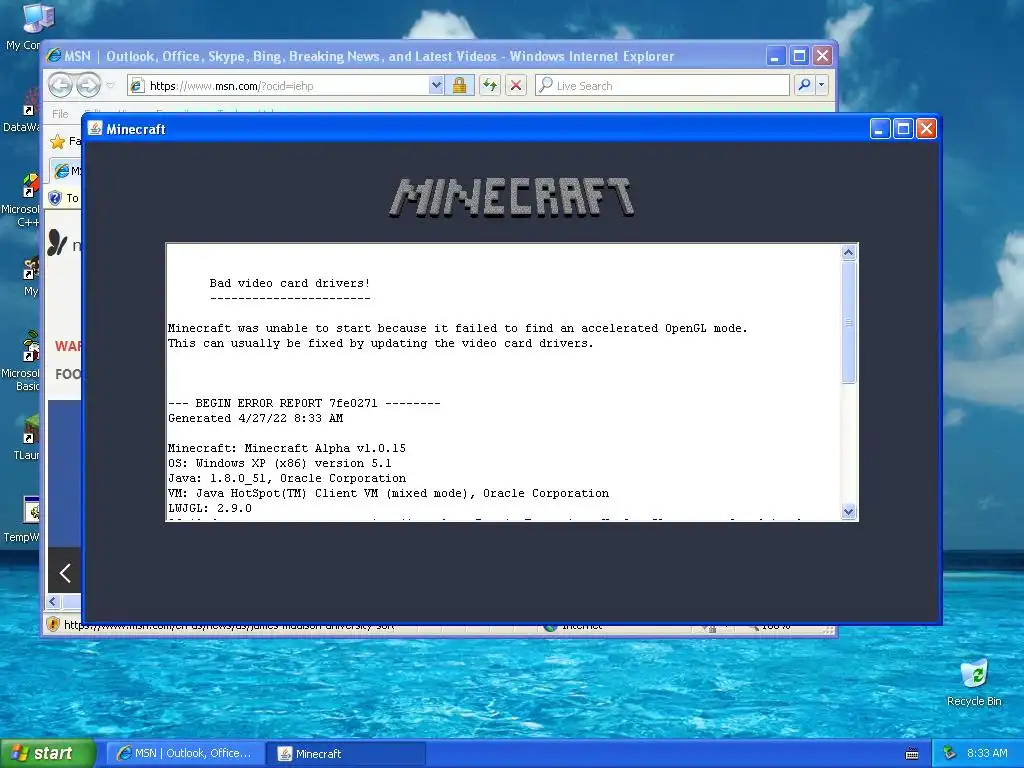Screen dimensions: 1024x768
Task: Click the system tray network icon
Action: [950, 753]
